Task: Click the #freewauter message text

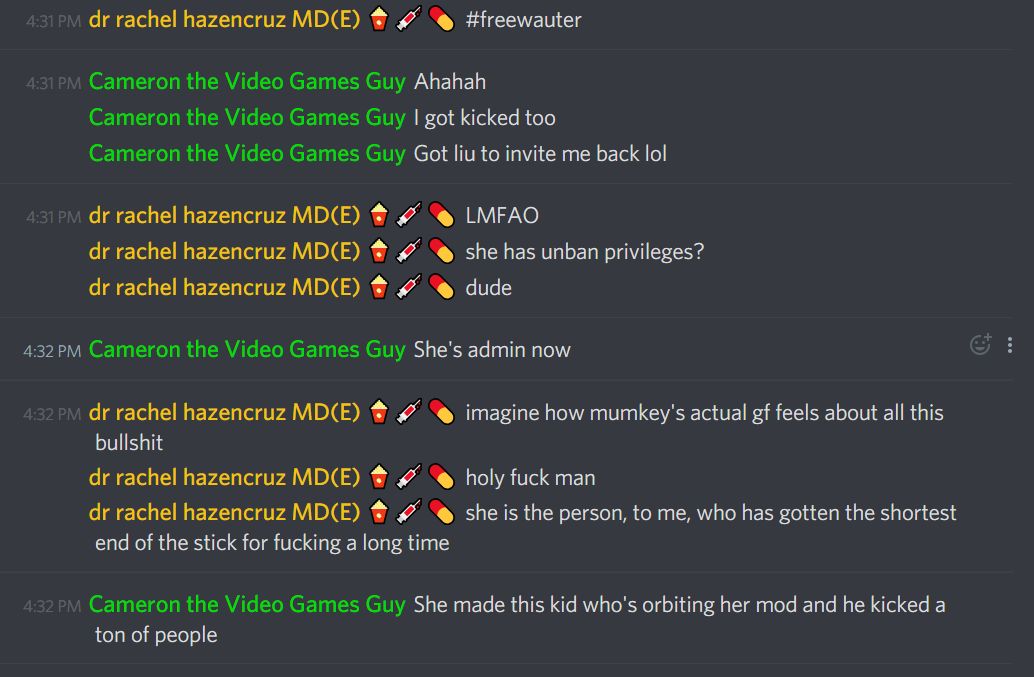Action: [x=524, y=20]
